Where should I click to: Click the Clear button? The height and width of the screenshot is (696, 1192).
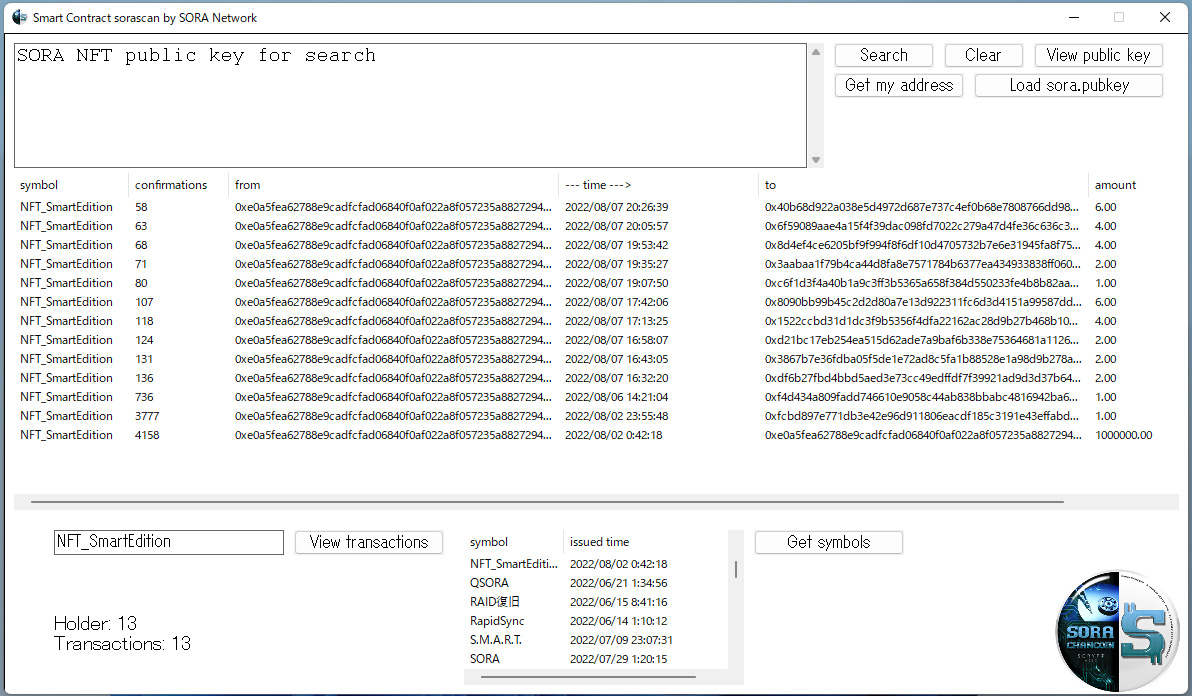(983, 55)
